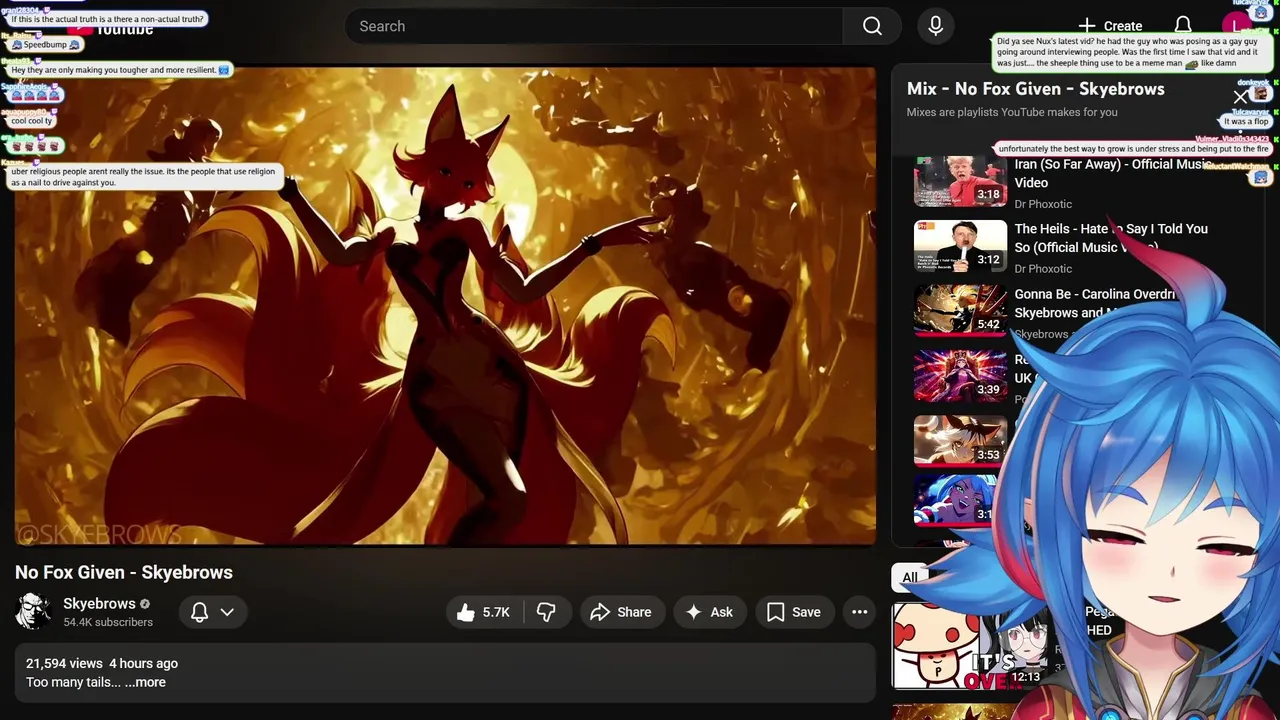Click the 21,594 views text
The image size is (1280, 720).
click(64, 663)
